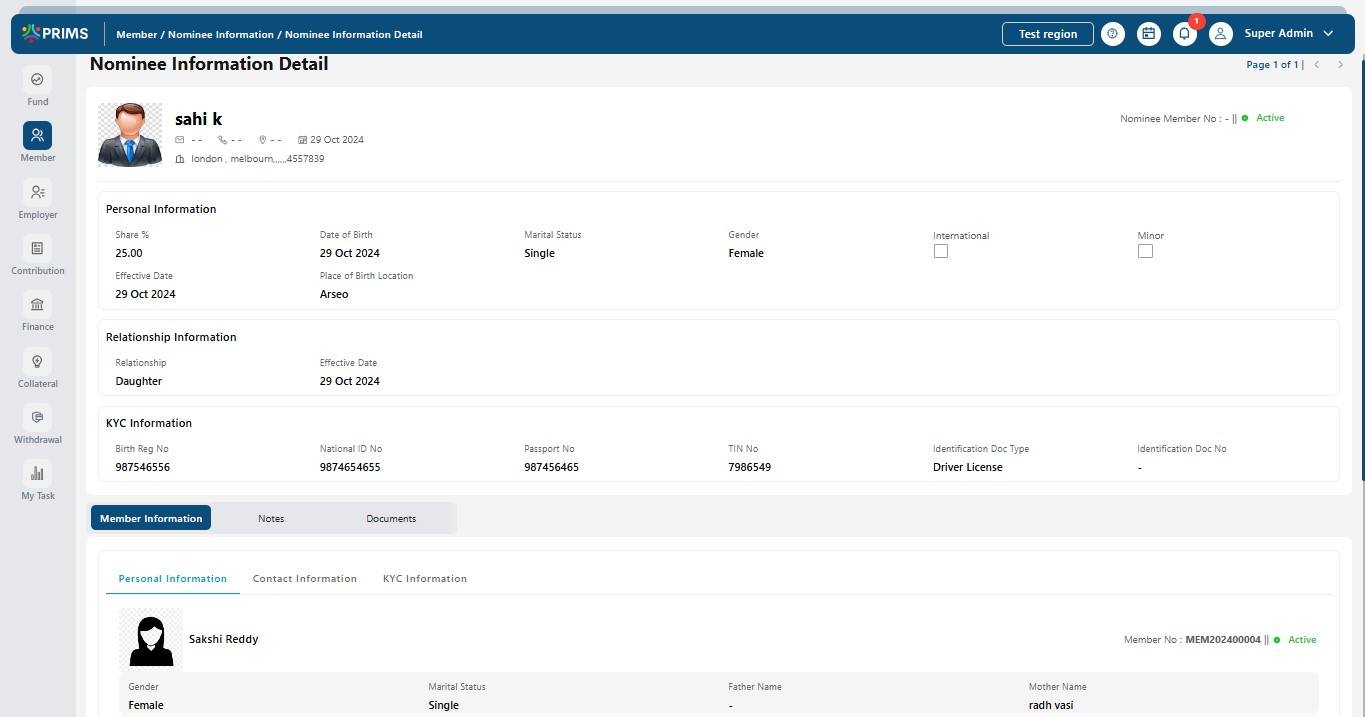The width and height of the screenshot is (1365, 717).
Task: Open the Contribution sidebar icon
Action: (37, 248)
